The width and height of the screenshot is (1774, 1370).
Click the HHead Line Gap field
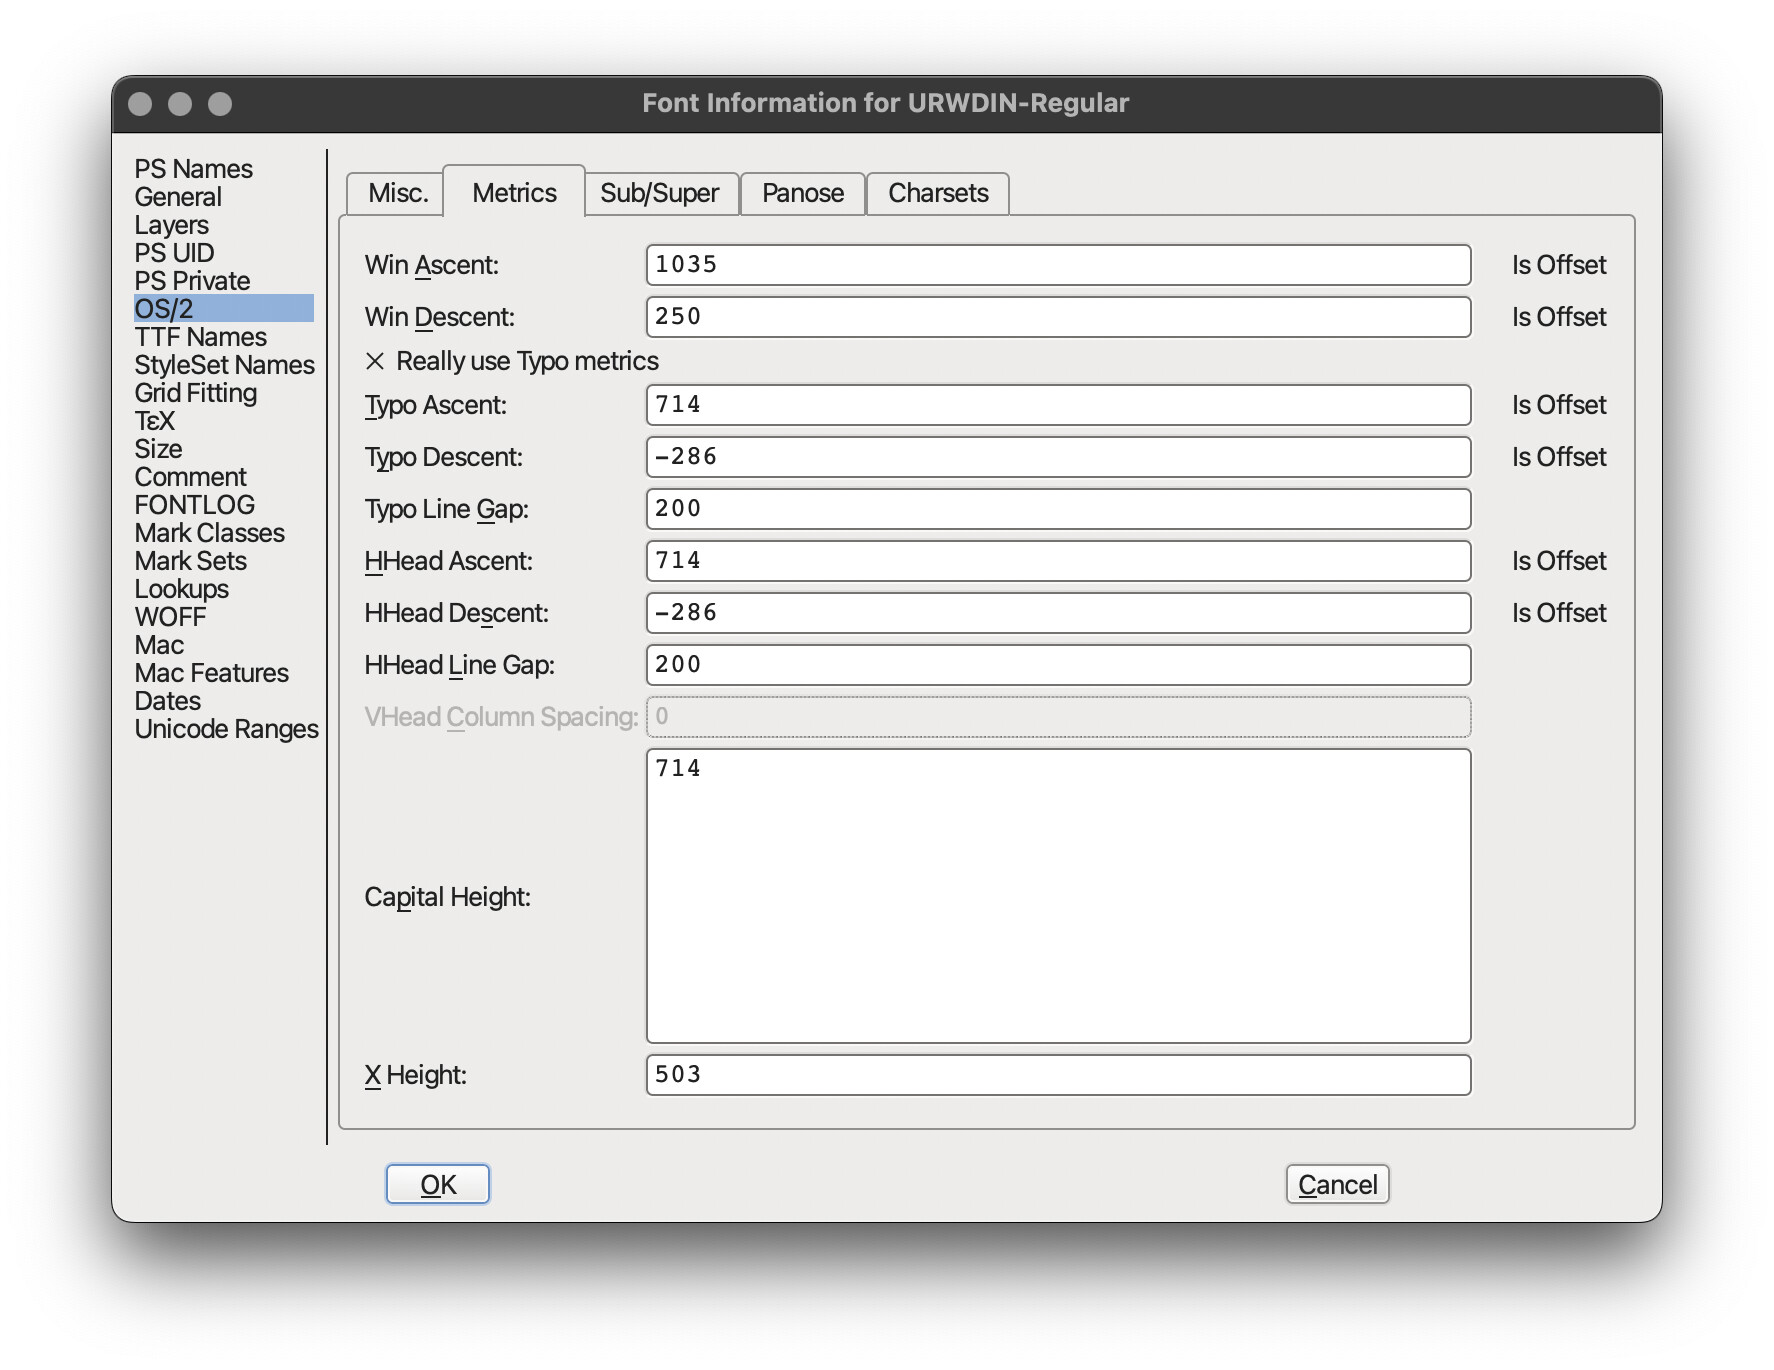point(1059,665)
